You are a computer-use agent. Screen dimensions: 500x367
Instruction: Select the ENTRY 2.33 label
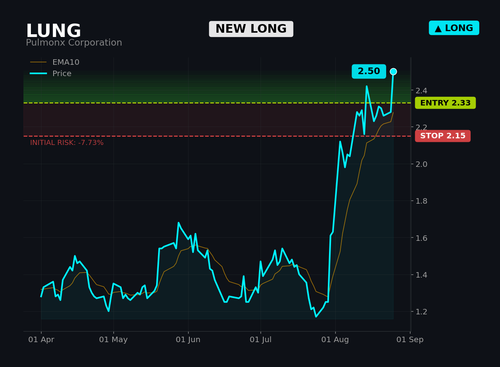[445, 103]
